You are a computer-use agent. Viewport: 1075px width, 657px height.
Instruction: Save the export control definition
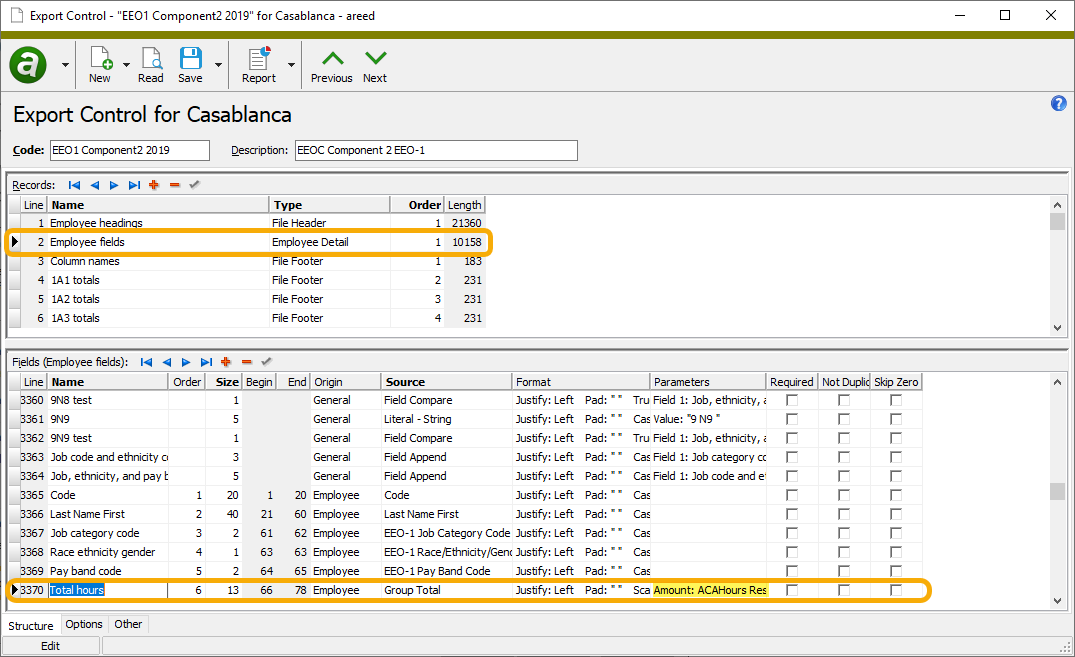(190, 63)
